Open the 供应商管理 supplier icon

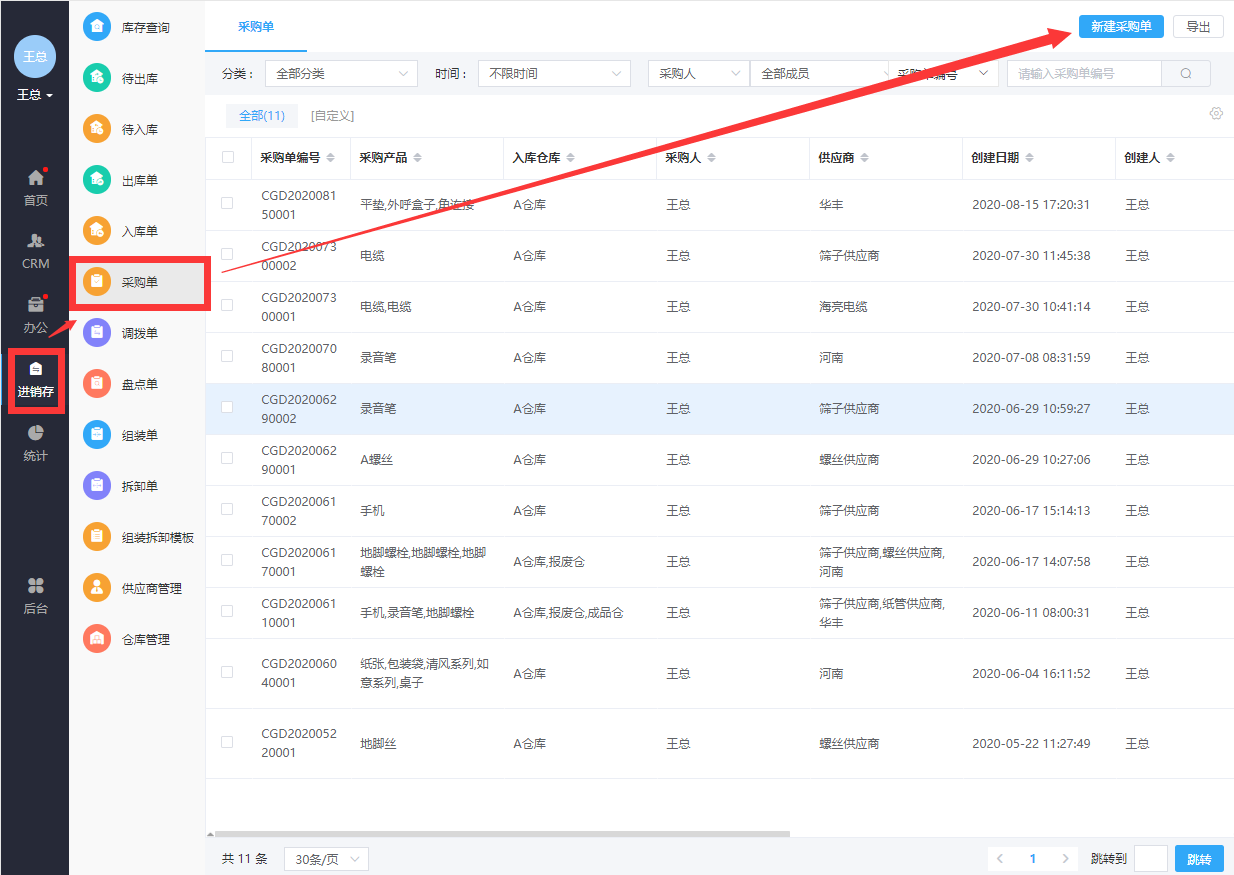[97, 588]
